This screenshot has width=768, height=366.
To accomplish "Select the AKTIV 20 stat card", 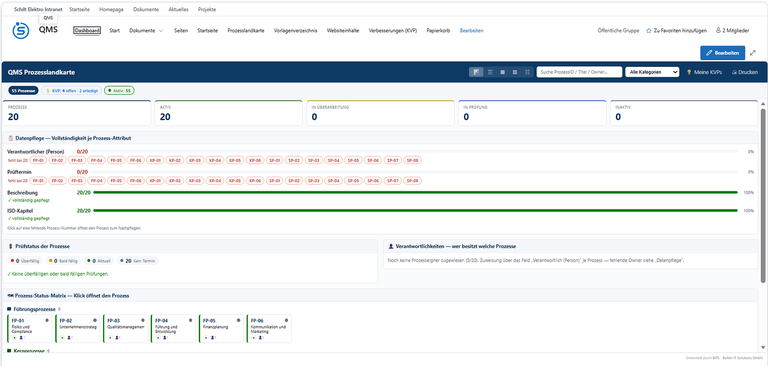I will click(x=229, y=113).
